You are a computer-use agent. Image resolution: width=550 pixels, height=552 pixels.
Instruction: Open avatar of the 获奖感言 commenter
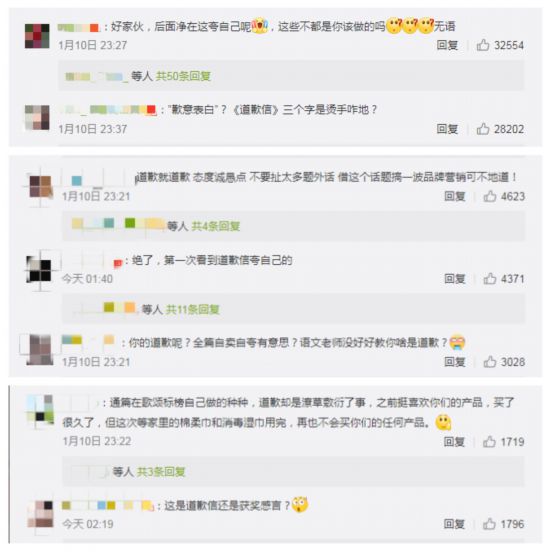click(40, 514)
